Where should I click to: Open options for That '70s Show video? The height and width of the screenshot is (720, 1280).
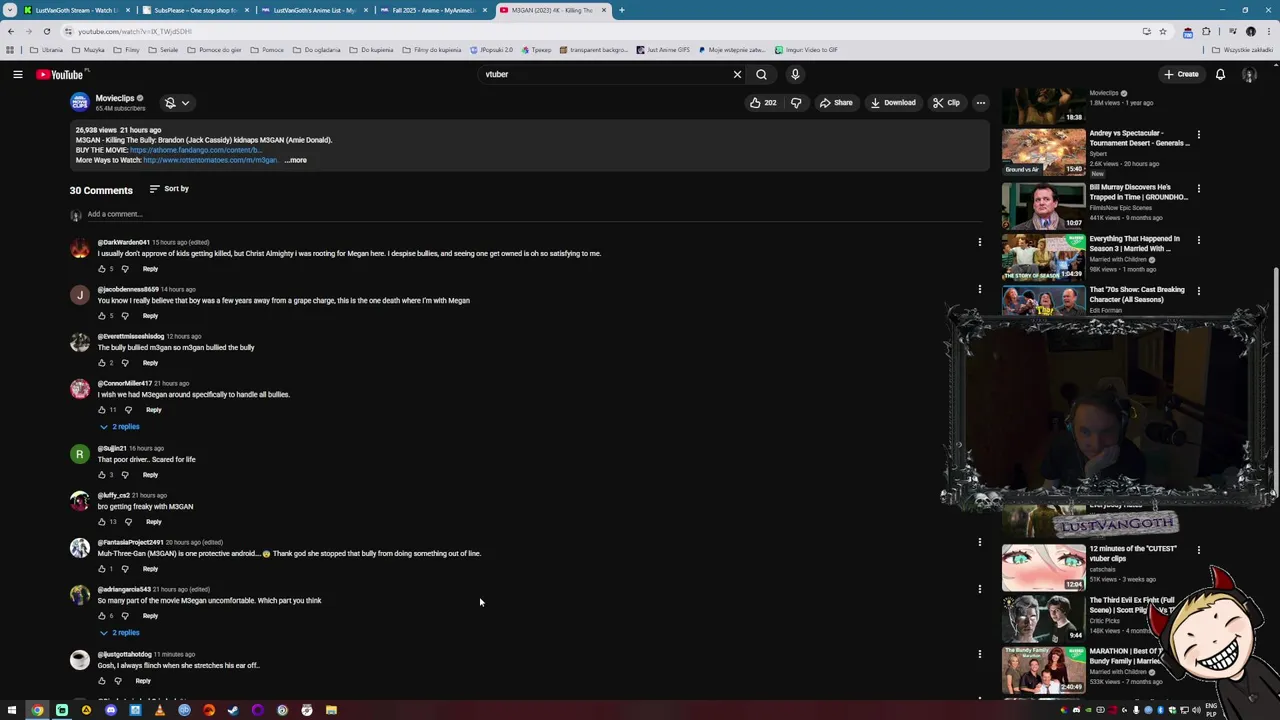click(1198, 291)
